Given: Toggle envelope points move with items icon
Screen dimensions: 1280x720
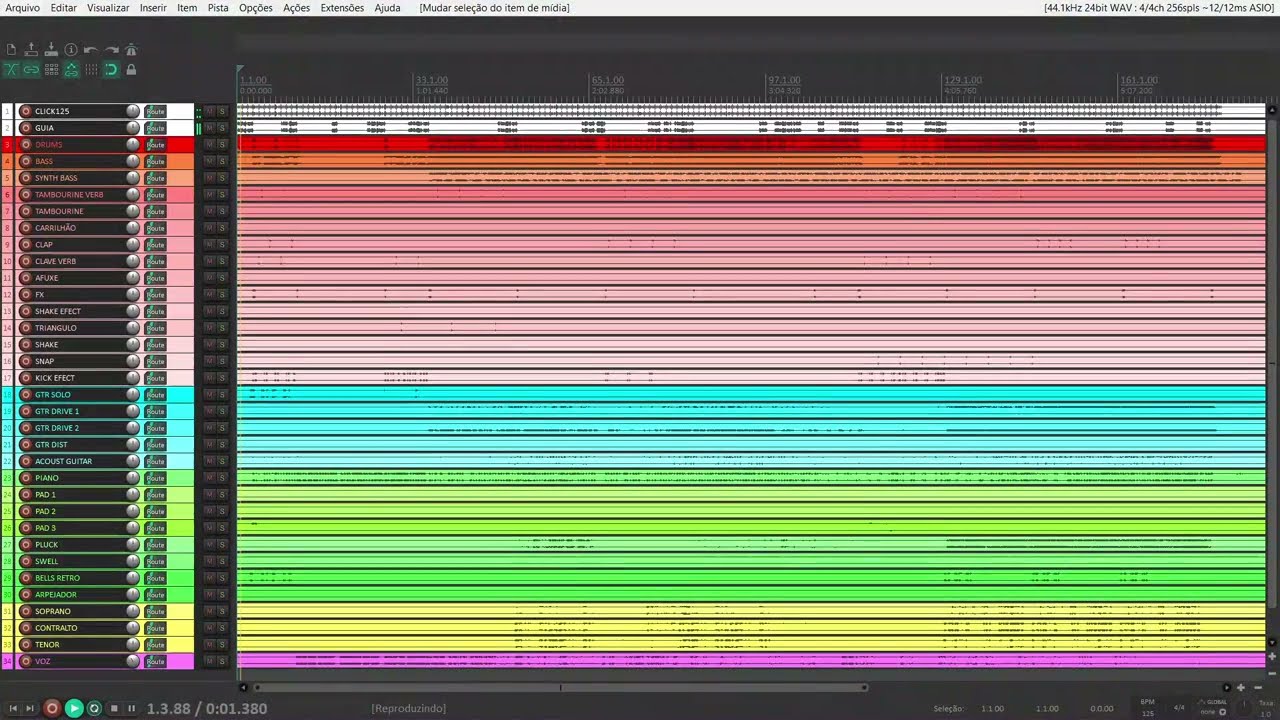Looking at the screenshot, I should click(x=71, y=70).
